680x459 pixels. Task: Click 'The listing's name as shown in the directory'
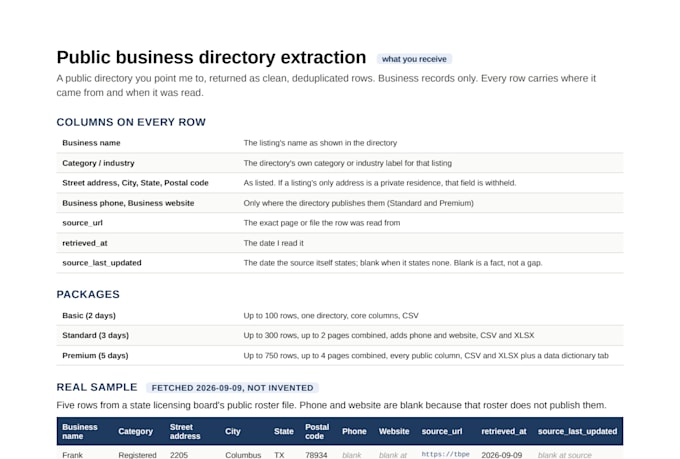pos(320,143)
